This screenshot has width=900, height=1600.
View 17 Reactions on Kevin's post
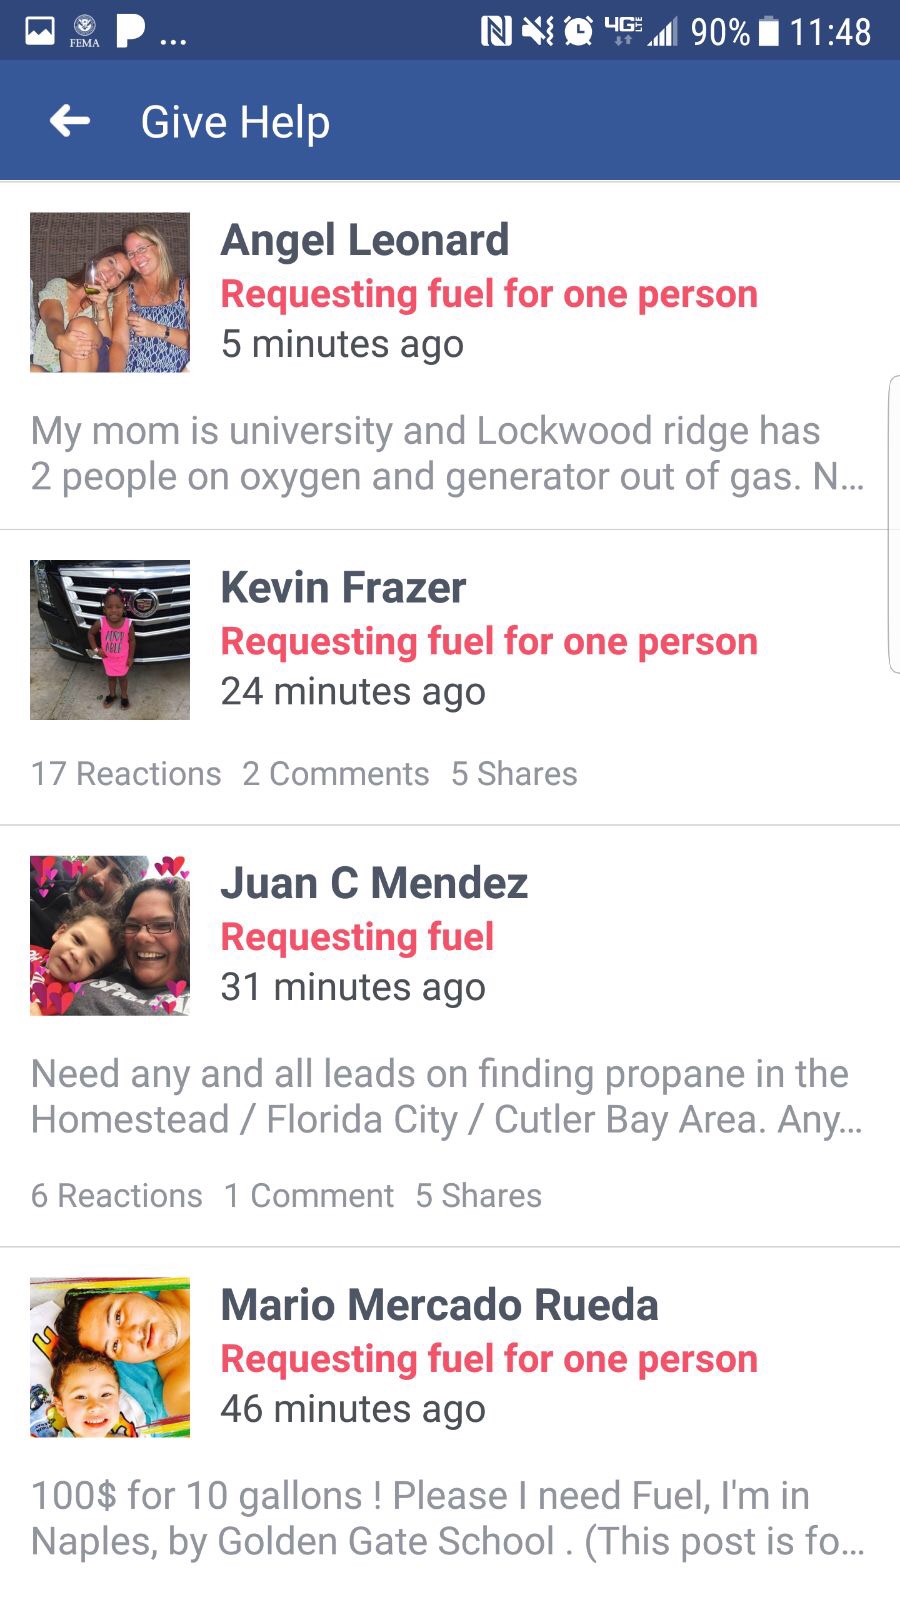[126, 774]
